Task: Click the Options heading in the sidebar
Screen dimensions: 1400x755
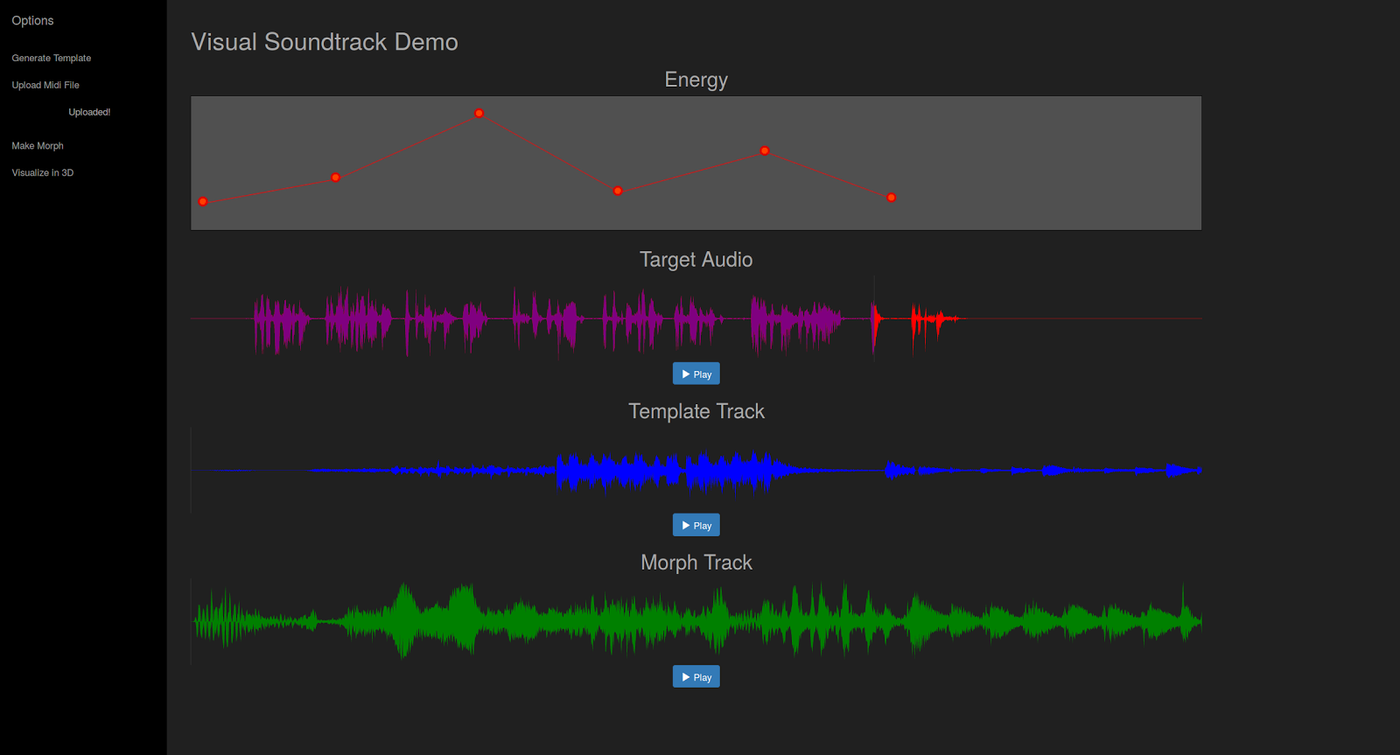Action: click(x=33, y=21)
